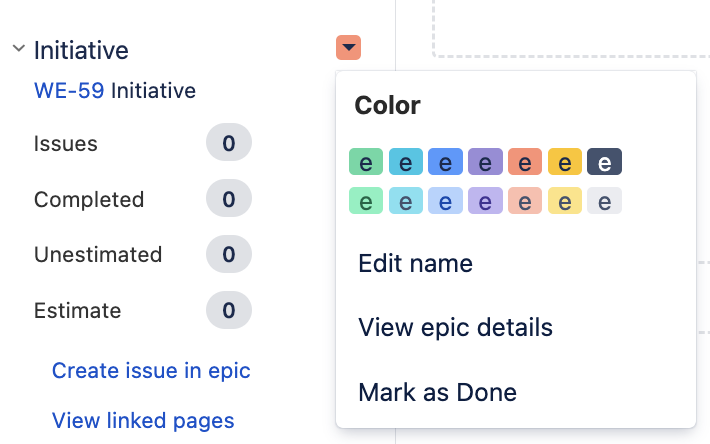Click Create issue in epic link
710x444 pixels.
point(151,371)
